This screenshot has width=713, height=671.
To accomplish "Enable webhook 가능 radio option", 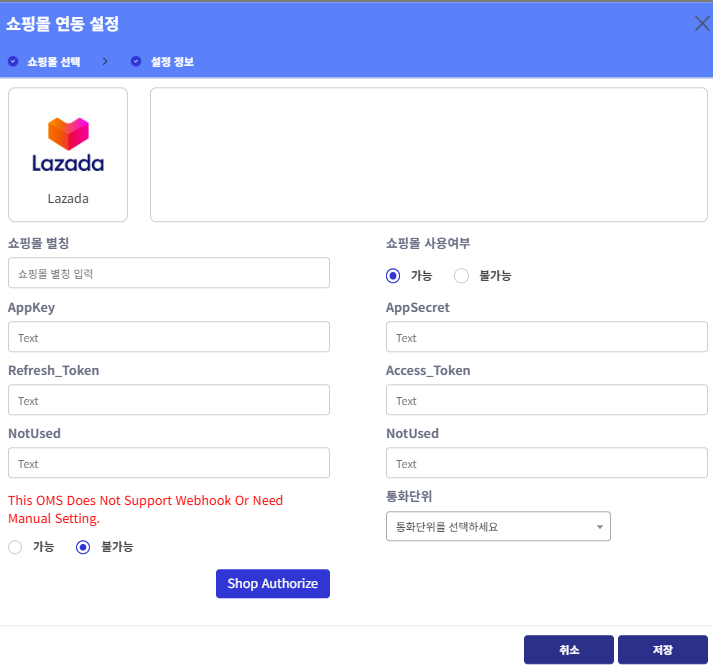I will pyautogui.click(x=15, y=547).
